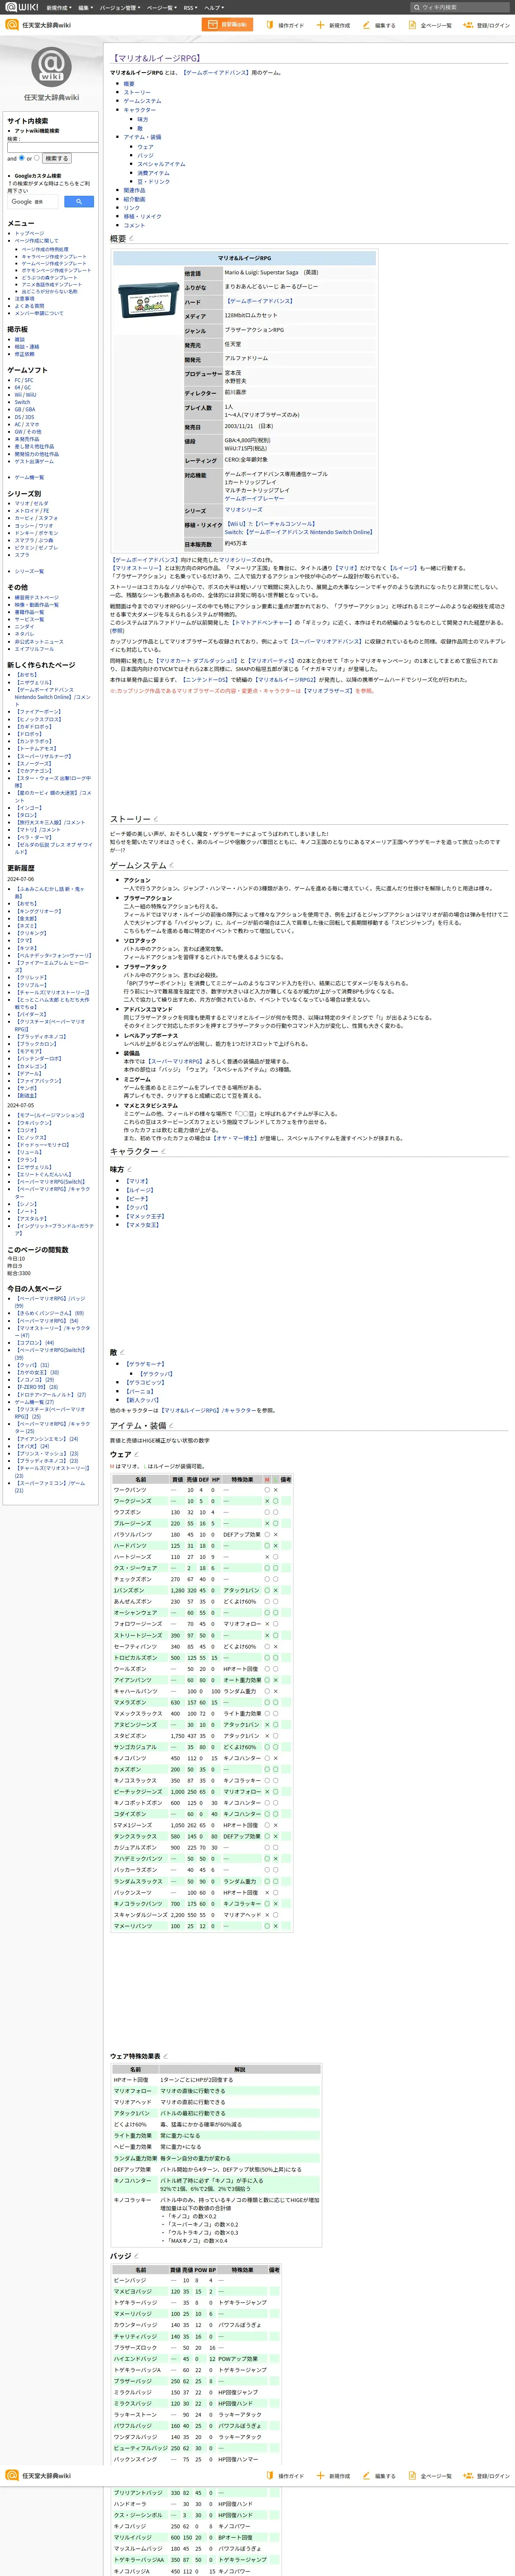This screenshot has width=515, height=2576.
Task: Open GB / GBA under ゲームソフト
Action: tap(25, 409)
